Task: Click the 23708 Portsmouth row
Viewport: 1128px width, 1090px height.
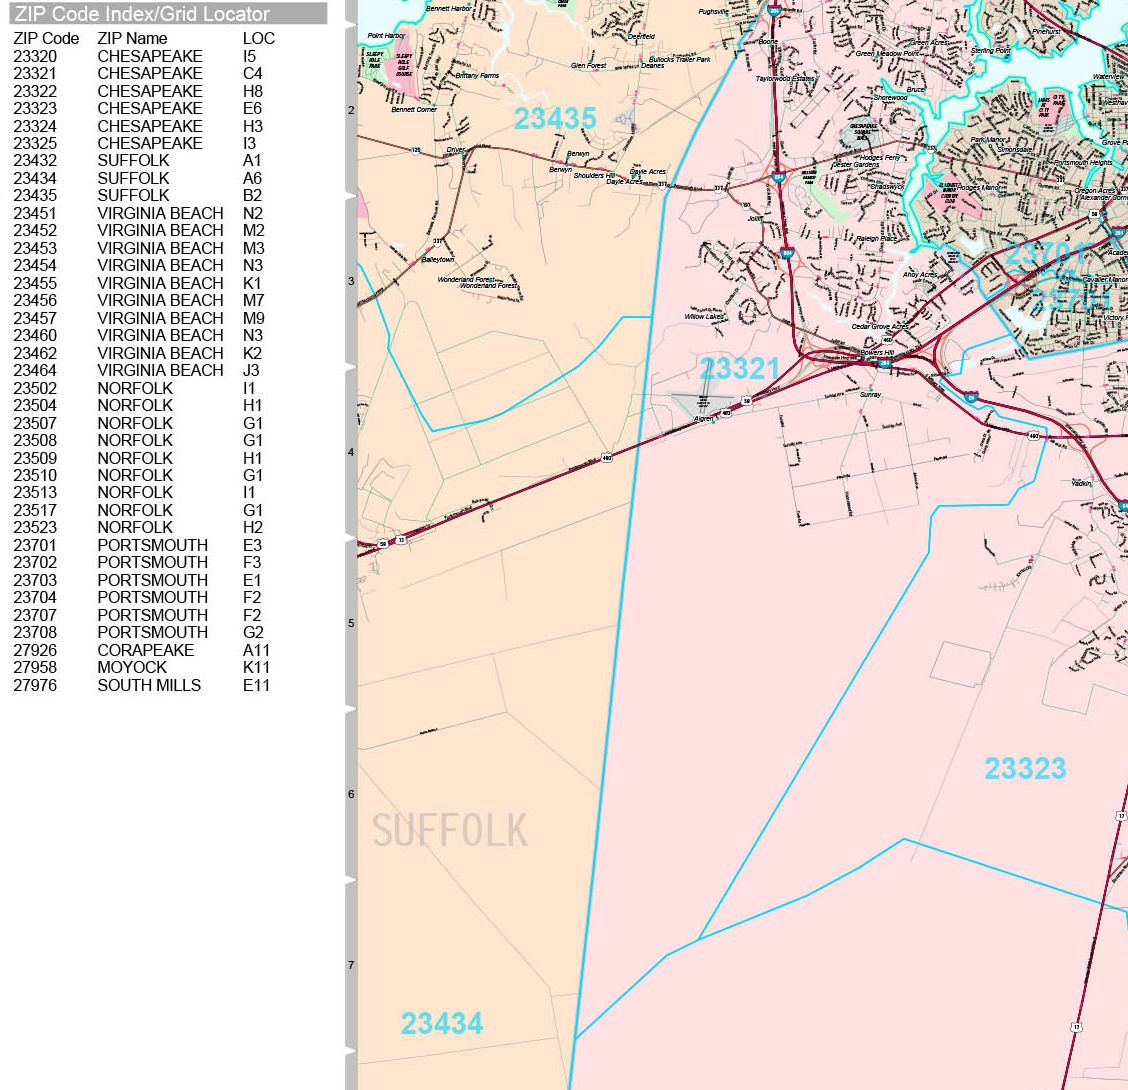Action: click(x=144, y=632)
